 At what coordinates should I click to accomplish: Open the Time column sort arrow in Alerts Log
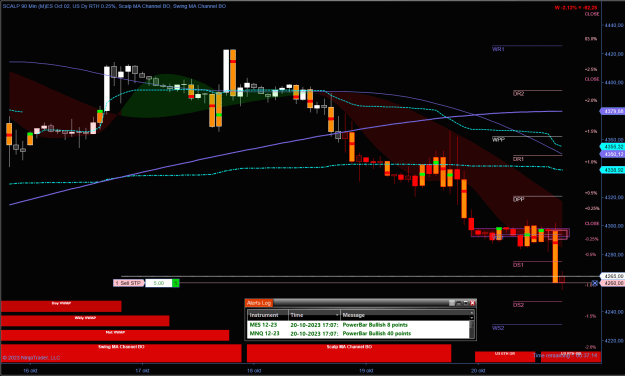(x=337, y=315)
